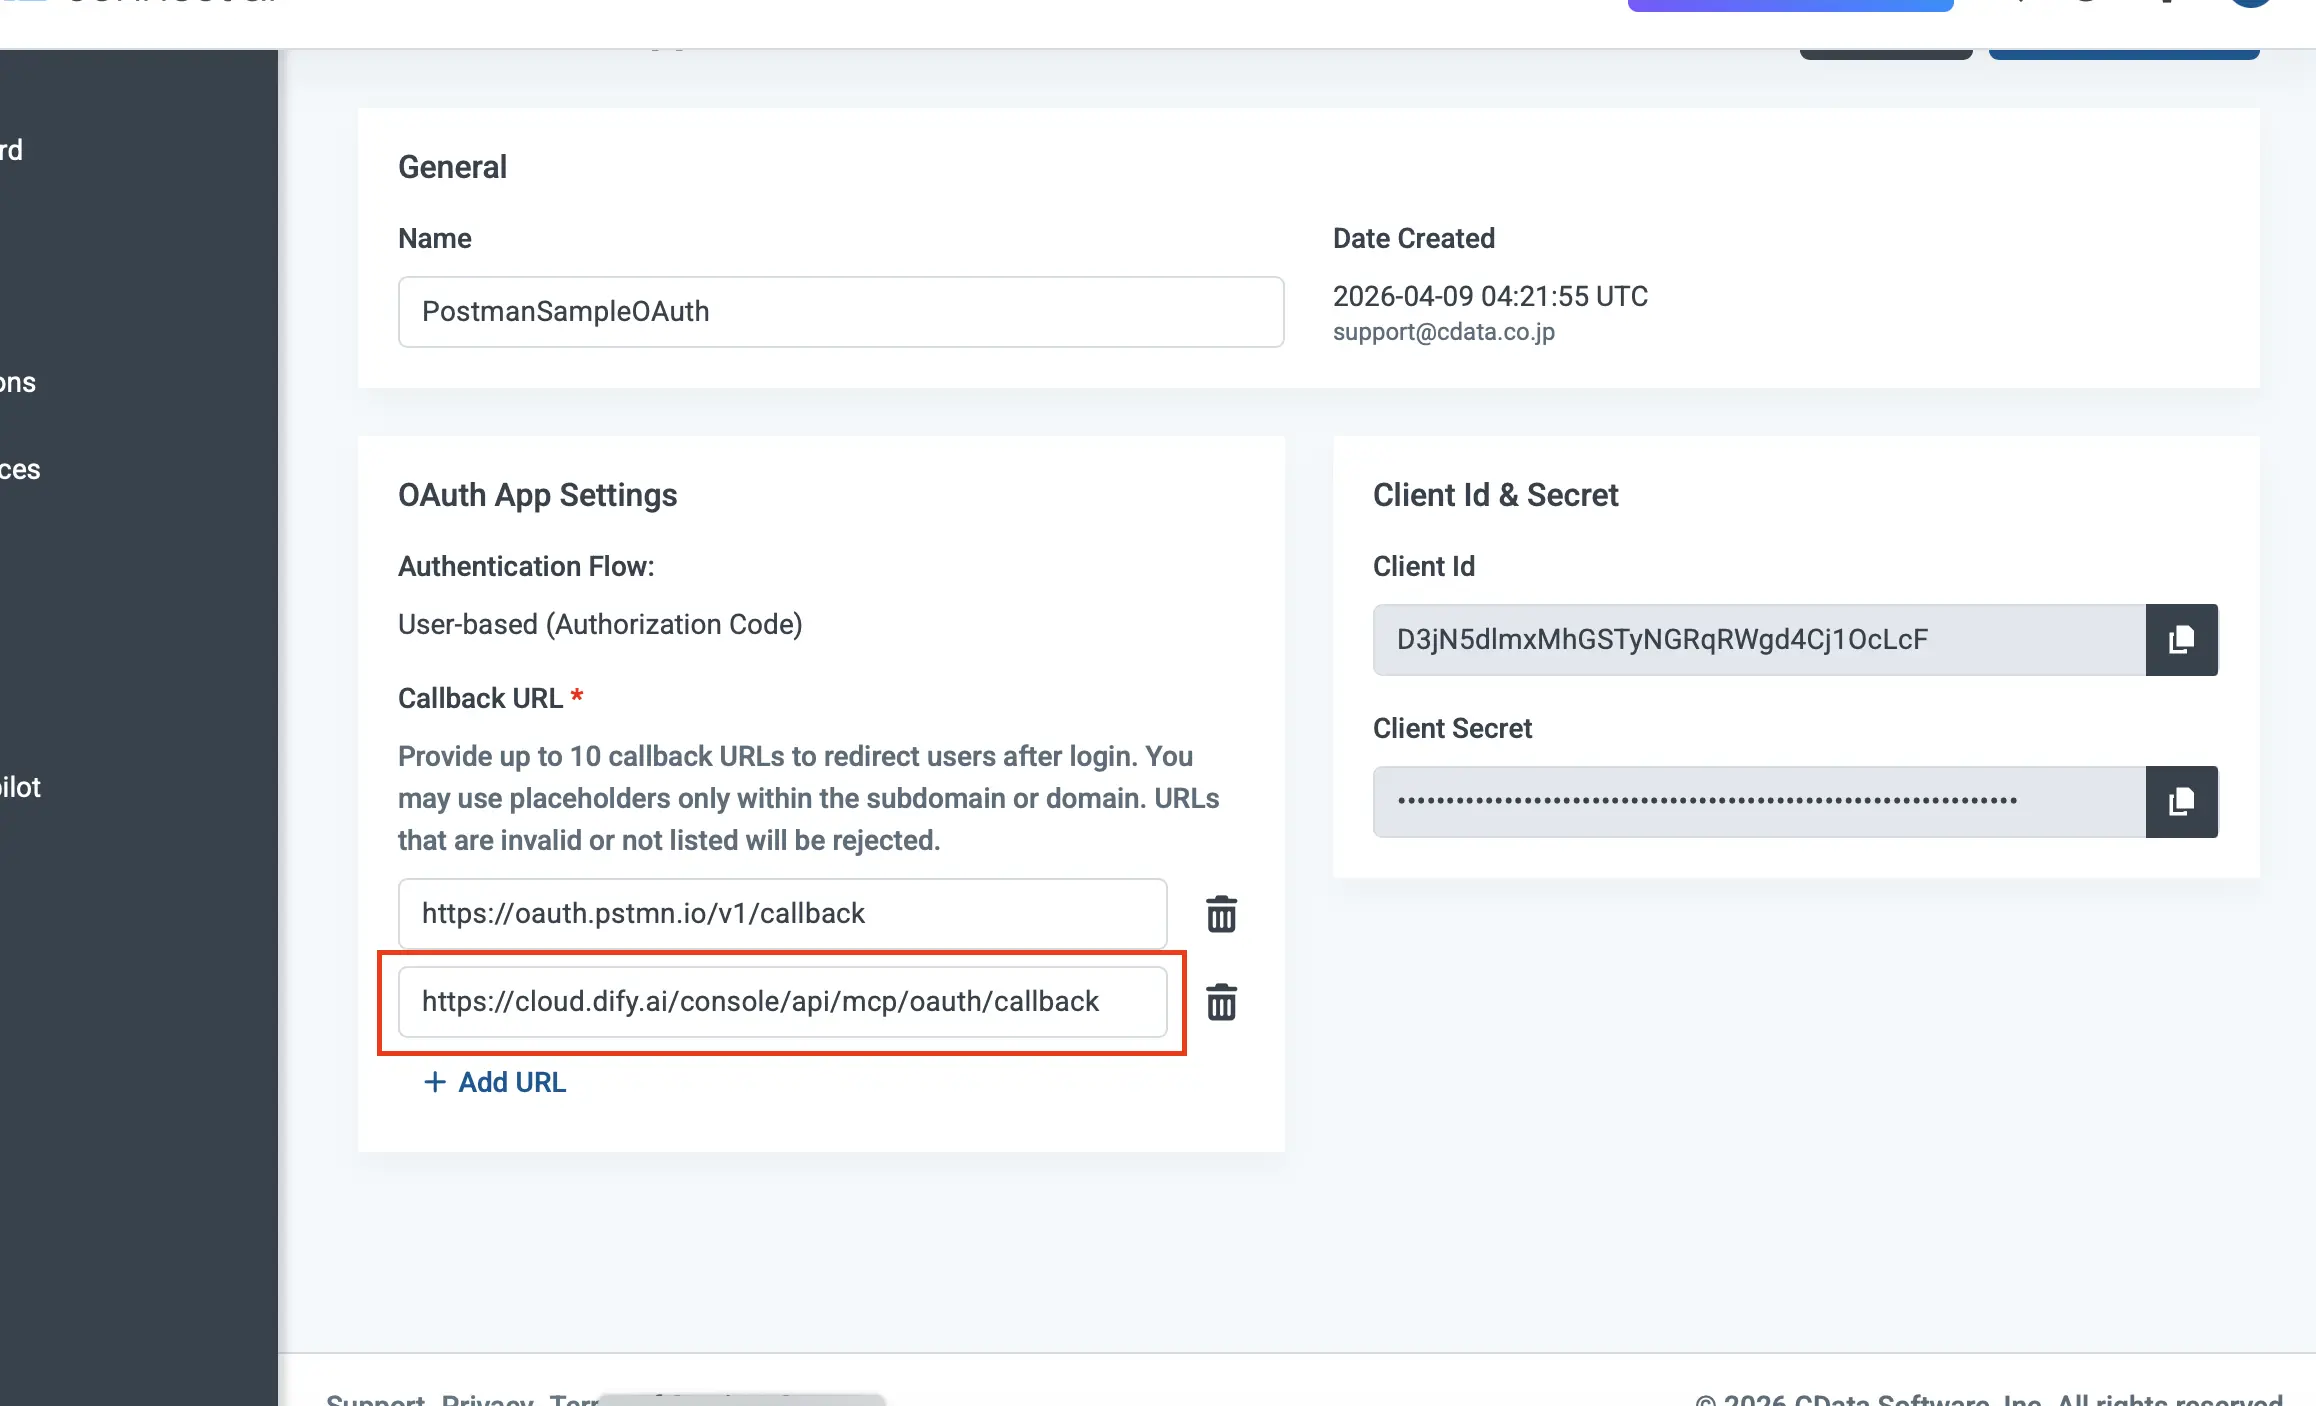Delete the oauth.pstmn.io callback URL
2316x1406 pixels.
1221,914
